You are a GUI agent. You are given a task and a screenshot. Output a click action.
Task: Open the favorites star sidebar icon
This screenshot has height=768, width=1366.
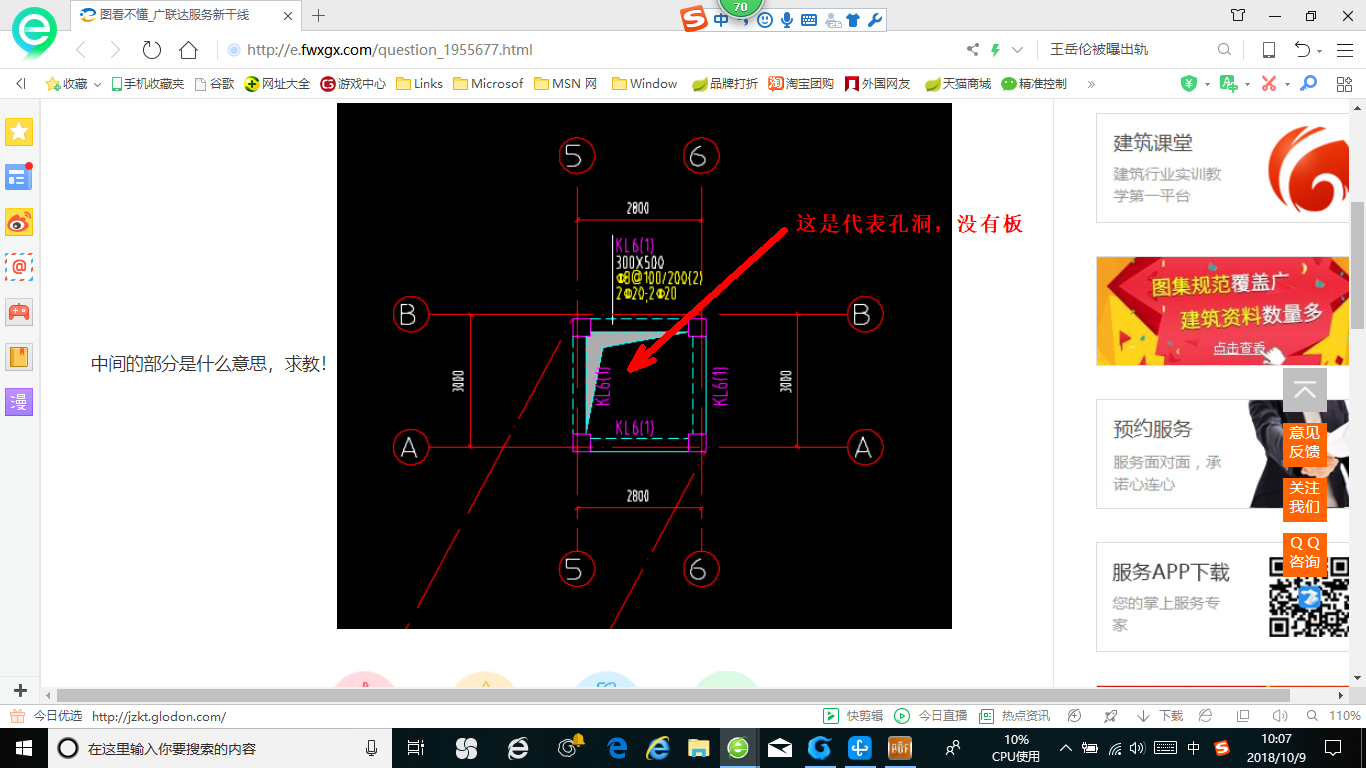tap(19, 131)
